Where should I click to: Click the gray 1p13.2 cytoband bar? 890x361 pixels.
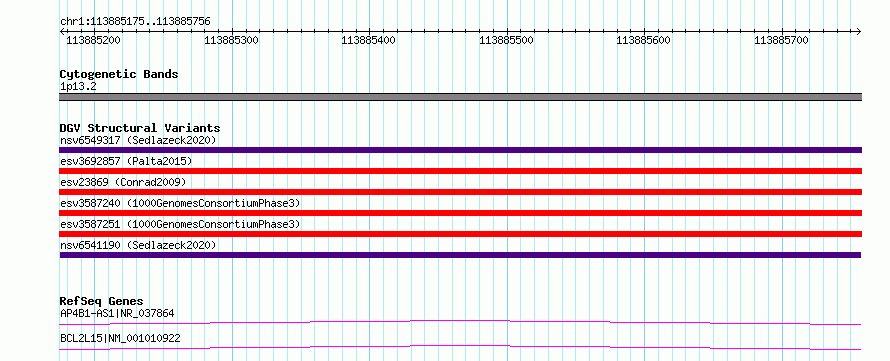(x=460, y=97)
